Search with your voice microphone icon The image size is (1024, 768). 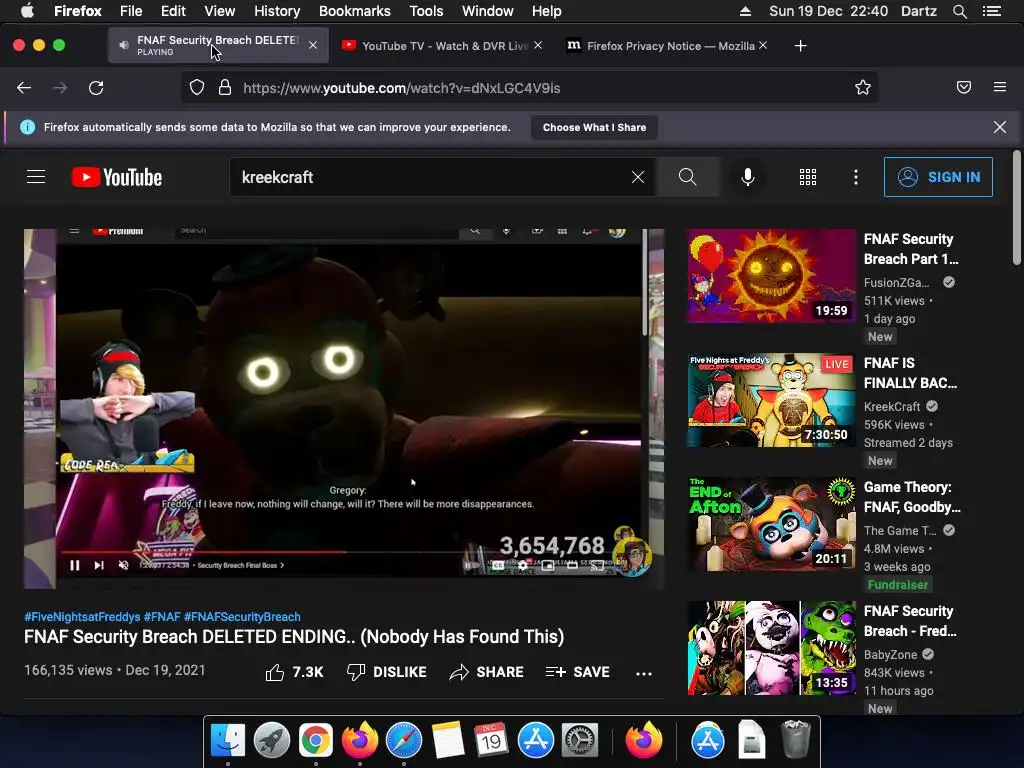click(x=748, y=177)
